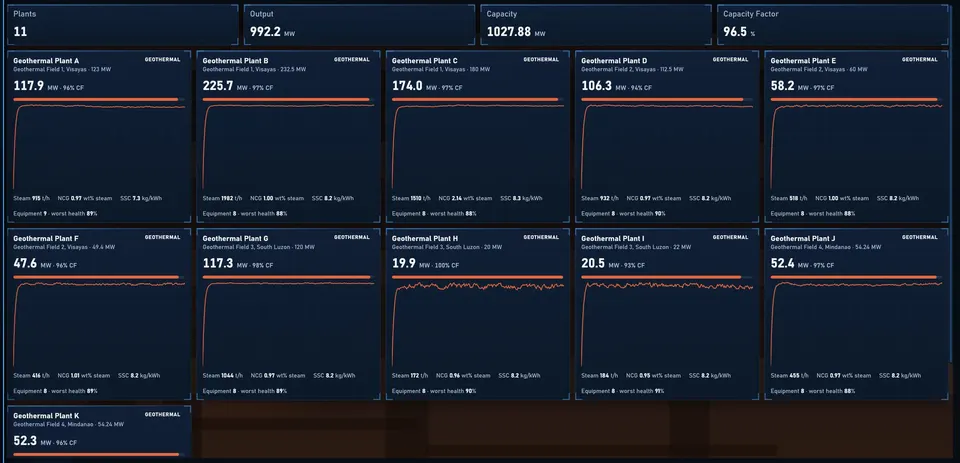The height and width of the screenshot is (463, 960).
Task: Click the 117.3 MW output value
Action: [218, 264]
